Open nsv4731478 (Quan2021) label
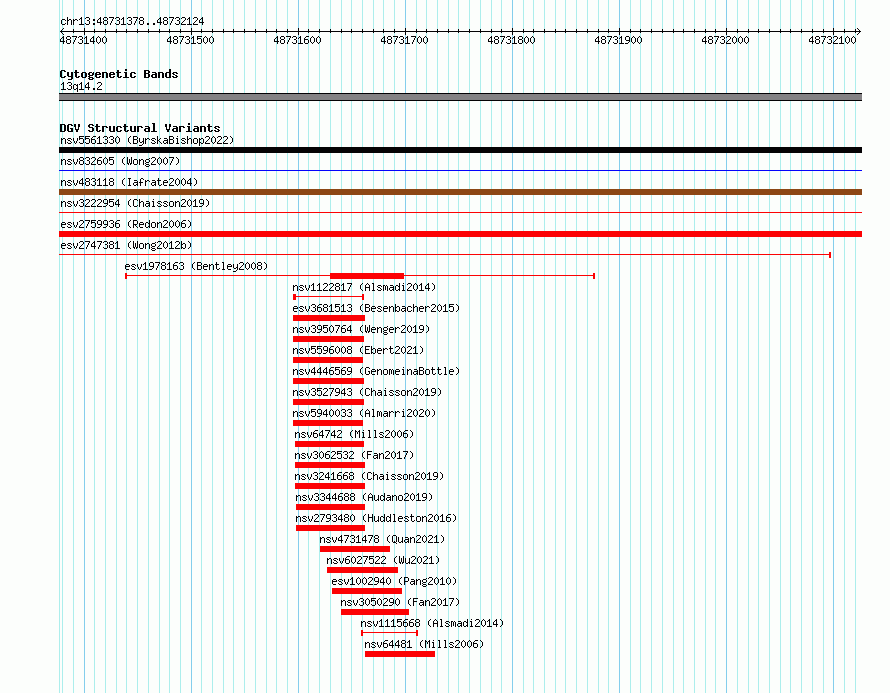Viewport: 890px width, 693px height. 382,539
